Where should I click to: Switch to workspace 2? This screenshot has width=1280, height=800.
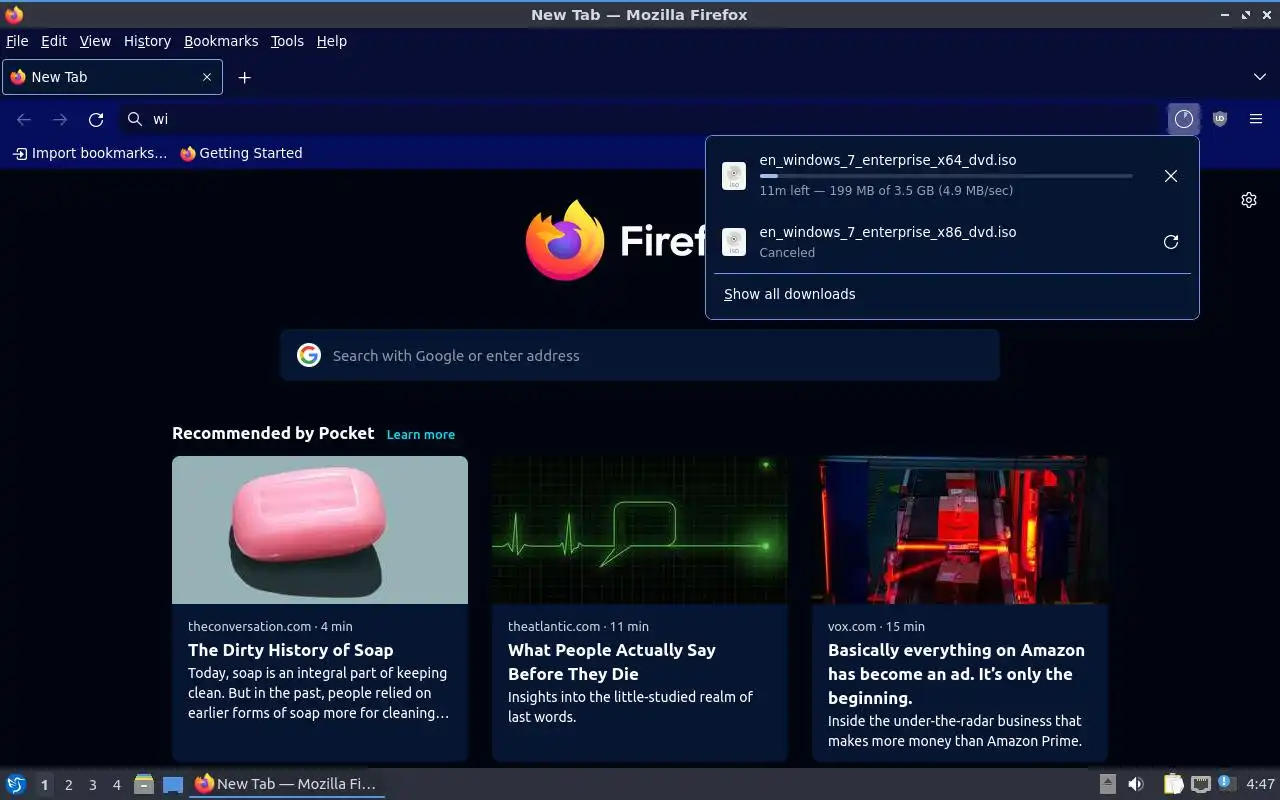click(x=68, y=785)
